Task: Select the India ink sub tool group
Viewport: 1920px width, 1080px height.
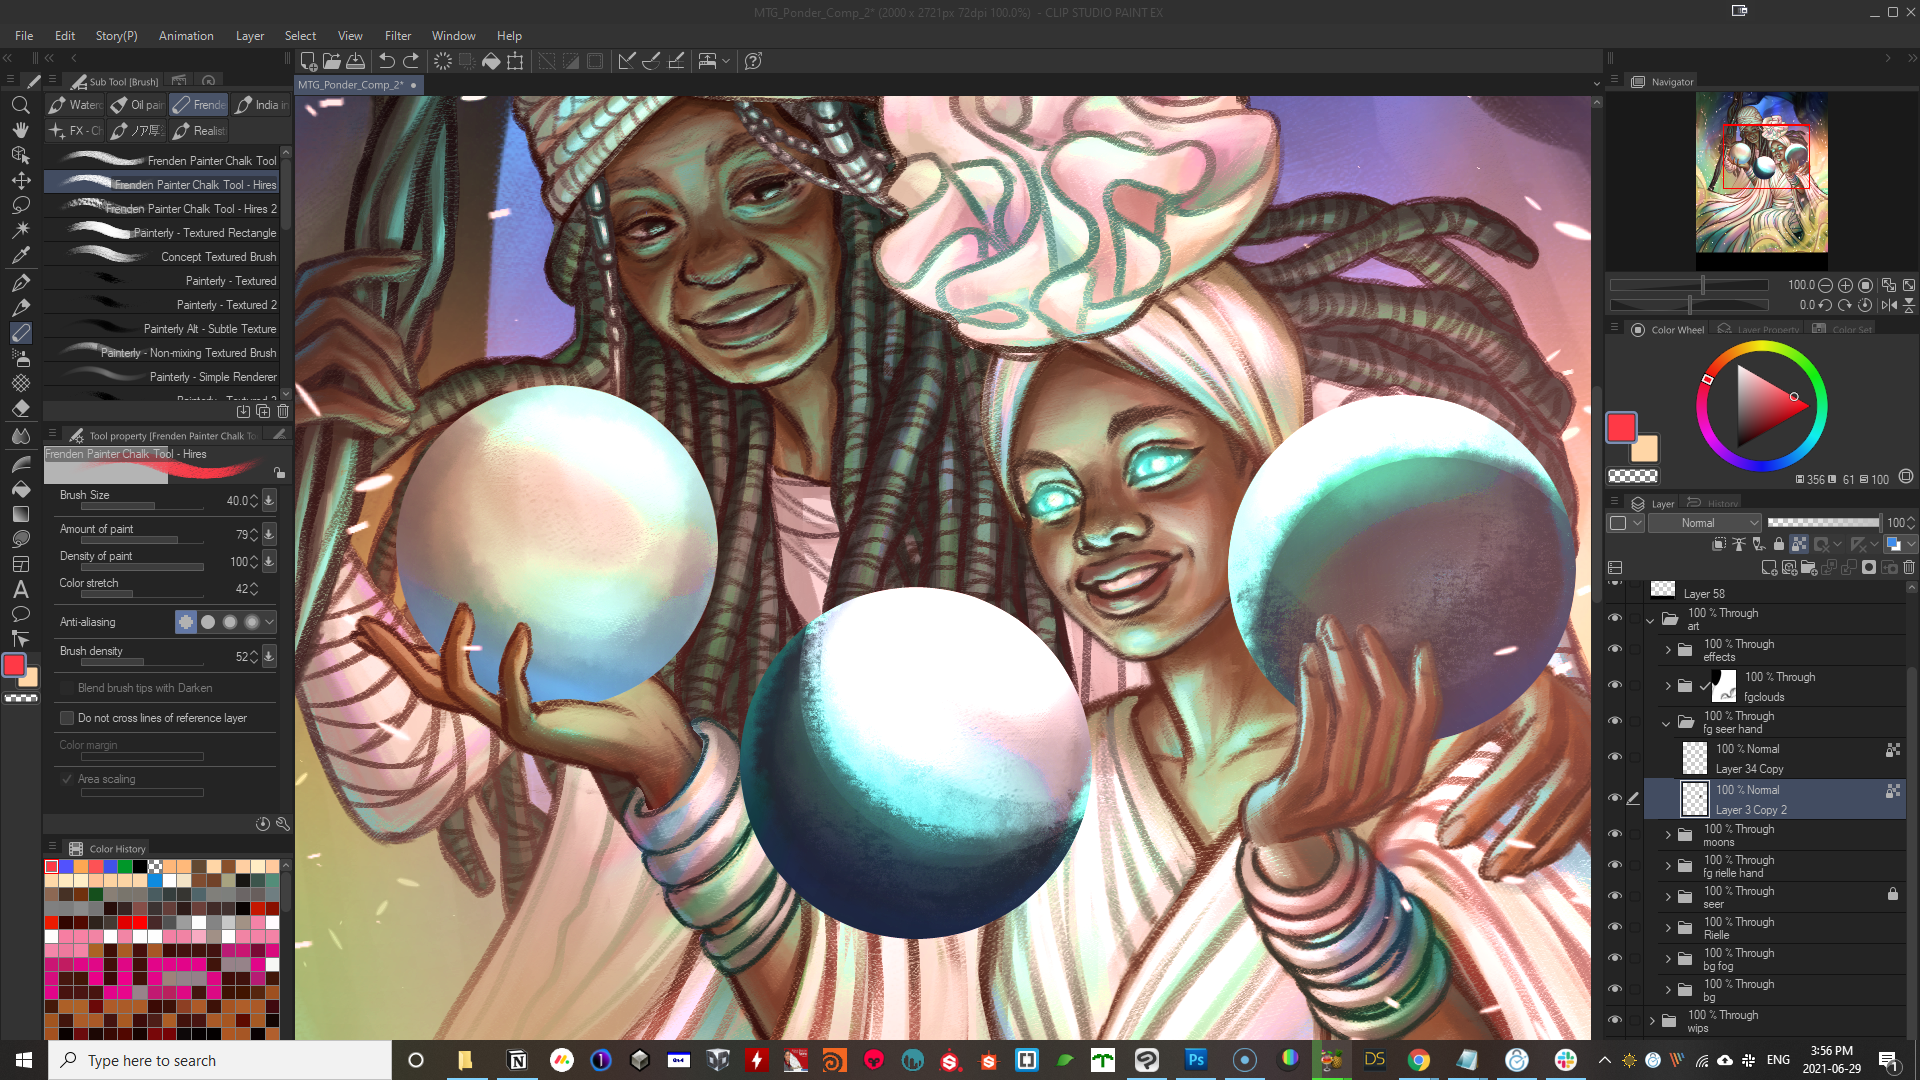Action: (x=261, y=105)
